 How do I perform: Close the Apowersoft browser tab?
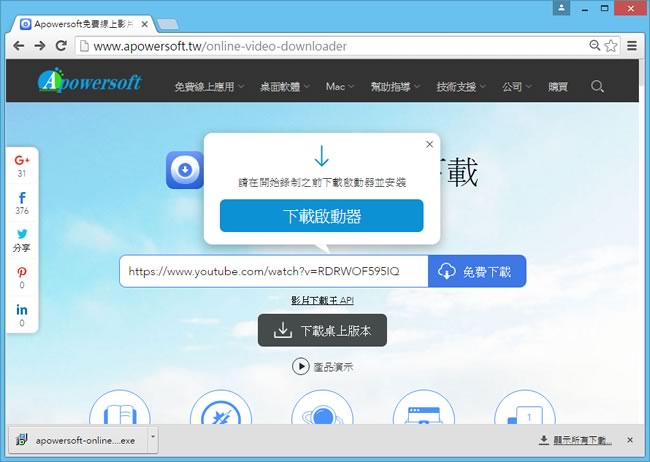[x=145, y=24]
